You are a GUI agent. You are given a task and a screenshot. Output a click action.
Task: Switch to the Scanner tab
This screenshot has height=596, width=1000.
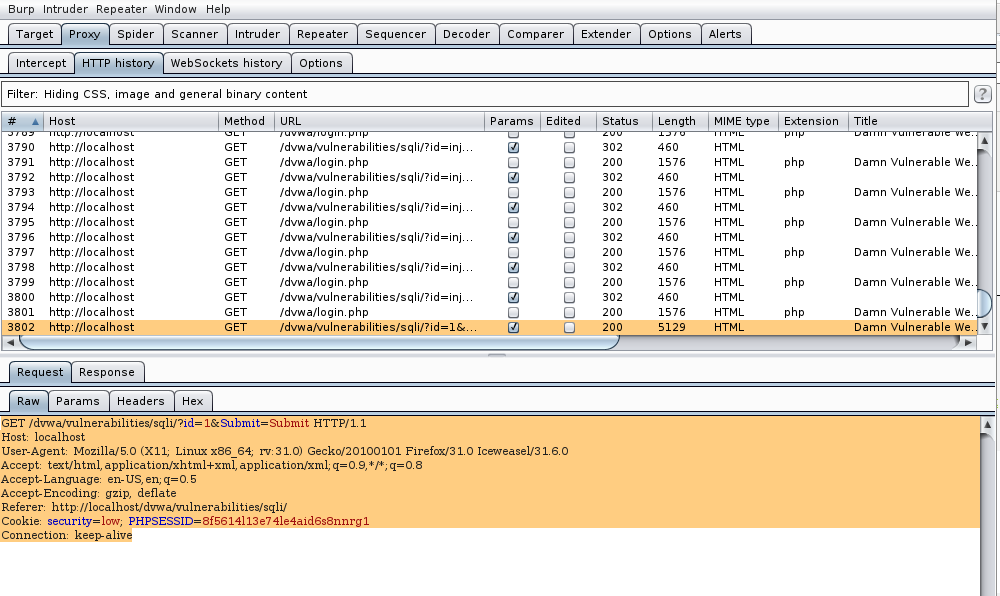click(x=195, y=34)
